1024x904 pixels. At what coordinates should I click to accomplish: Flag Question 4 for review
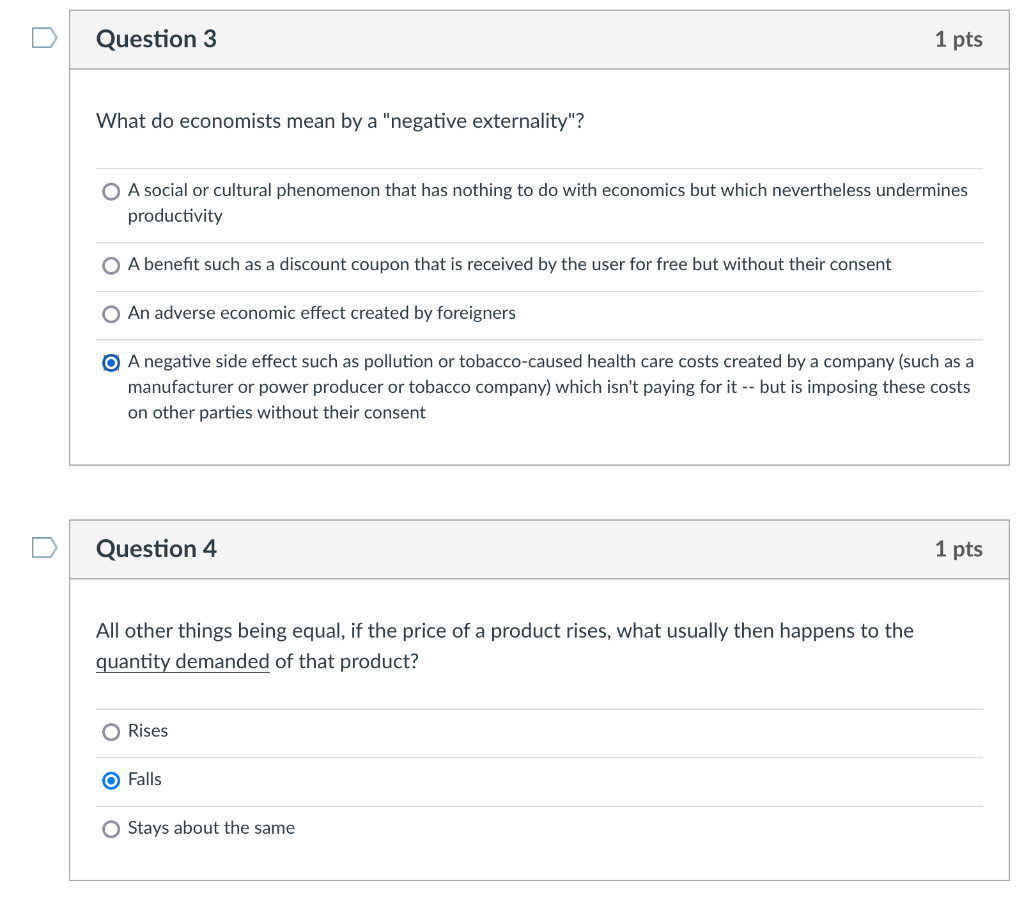click(x=43, y=548)
